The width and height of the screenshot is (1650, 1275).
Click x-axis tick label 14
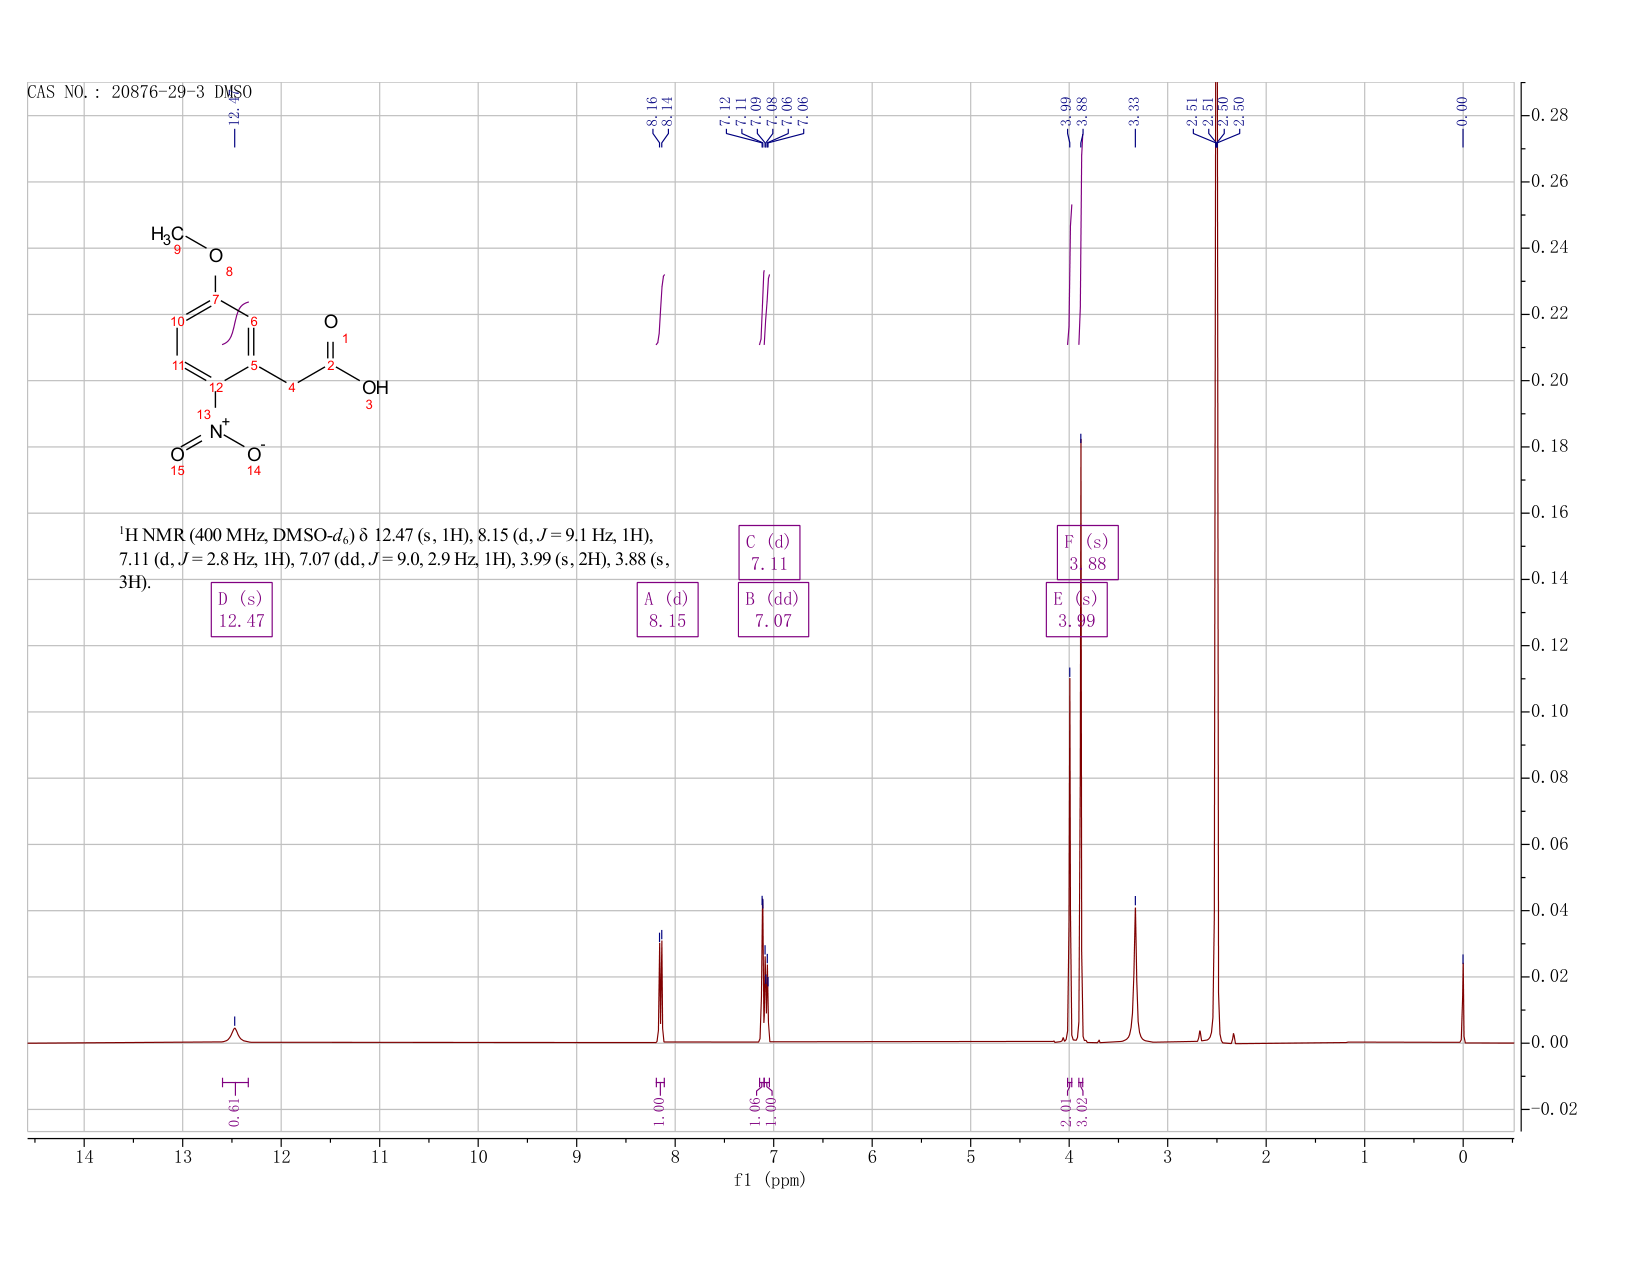coord(84,1157)
